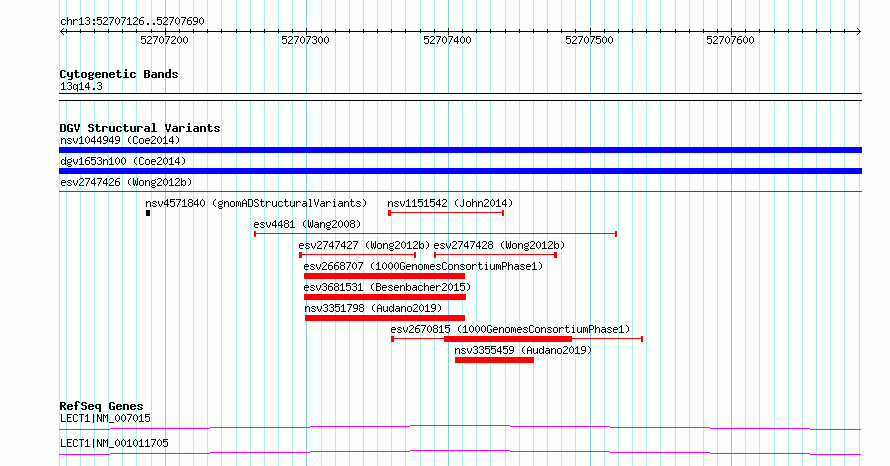Select the thick red esv2670815 bar
The height and width of the screenshot is (466, 890).
508,339
